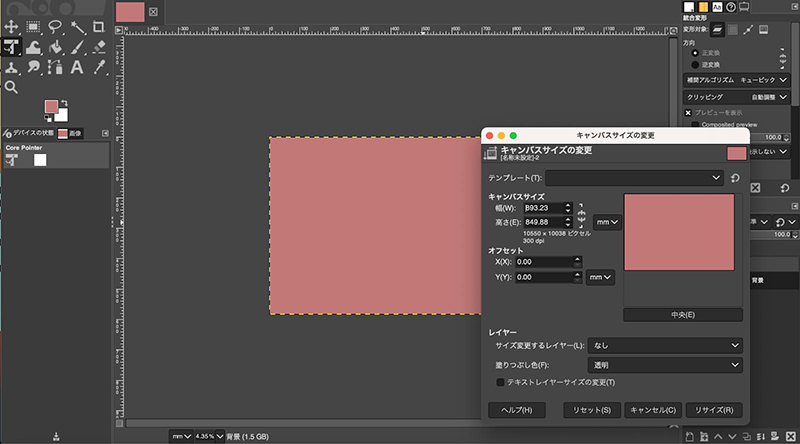Image resolution: width=800 pixels, height=444 pixels.
Task: Switch to the 画像 tab
Action: tap(70, 134)
